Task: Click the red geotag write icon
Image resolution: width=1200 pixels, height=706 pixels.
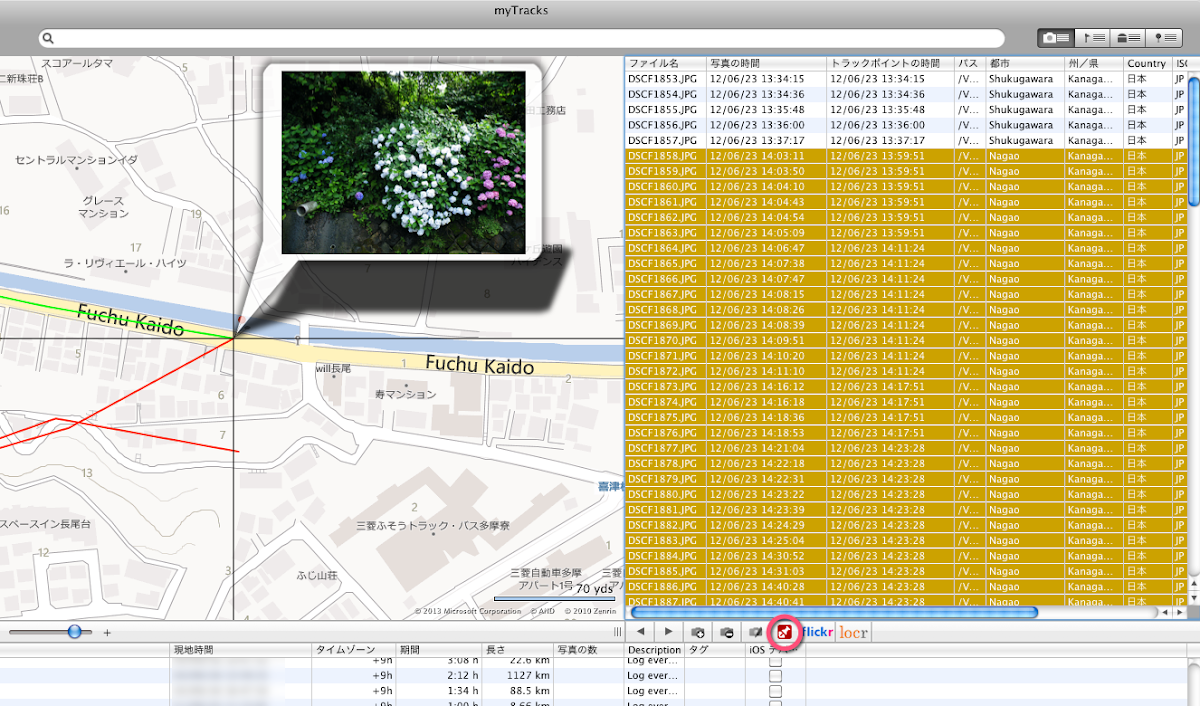Action: tap(785, 632)
